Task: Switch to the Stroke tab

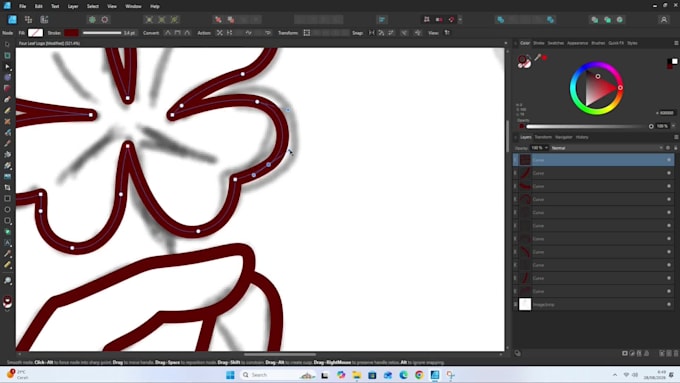Action: [539, 43]
